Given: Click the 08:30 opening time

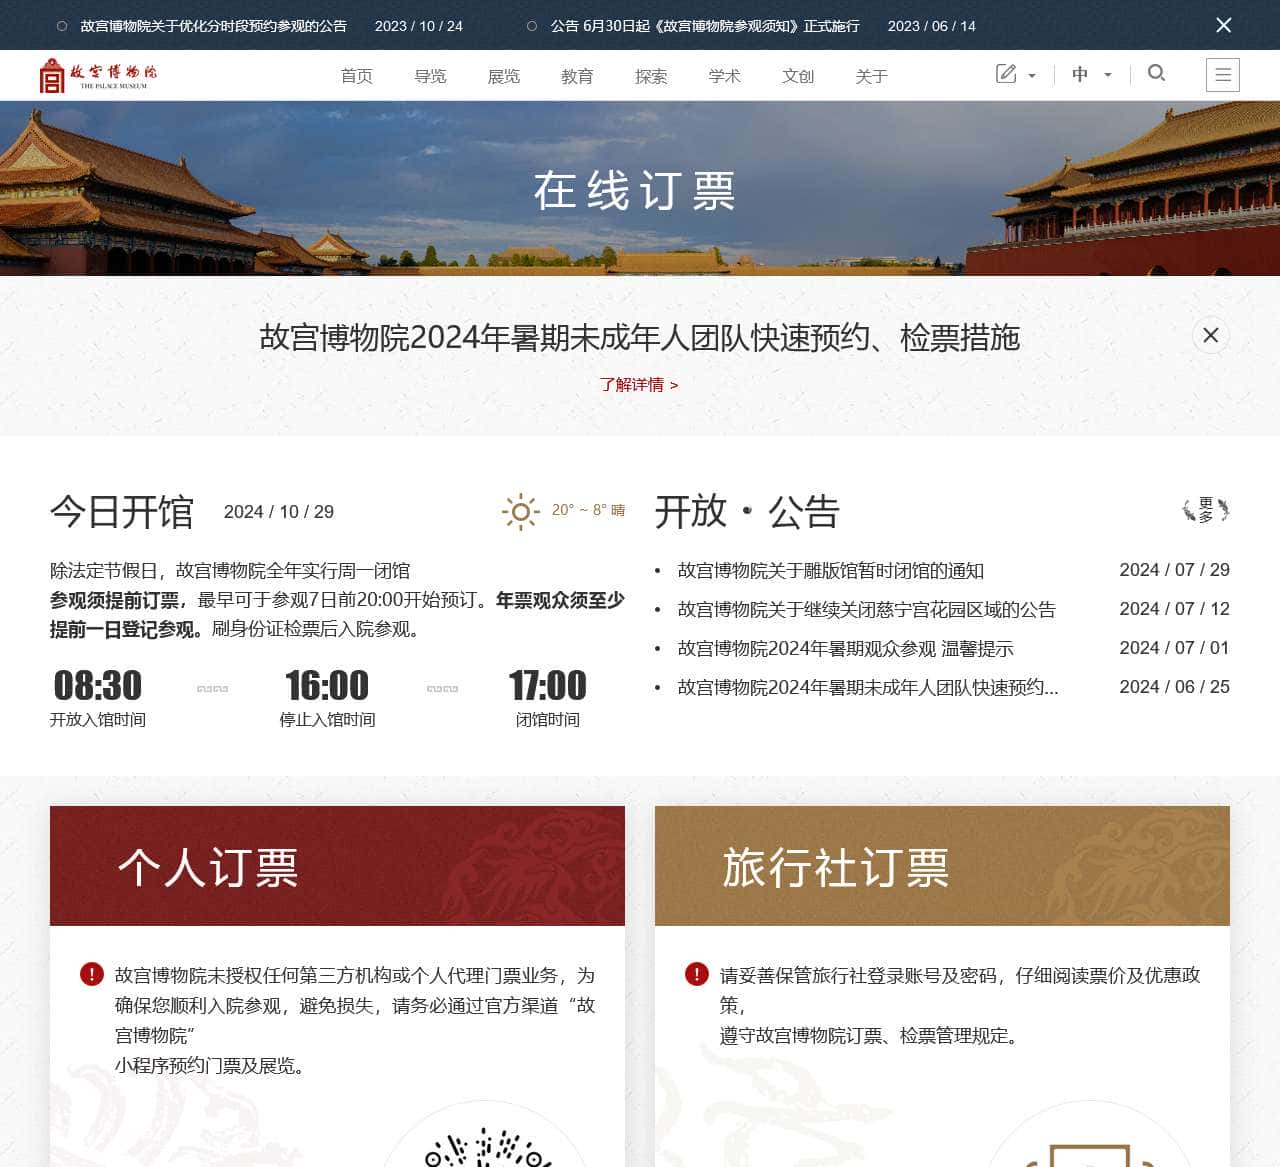Looking at the screenshot, I should (x=97, y=685).
